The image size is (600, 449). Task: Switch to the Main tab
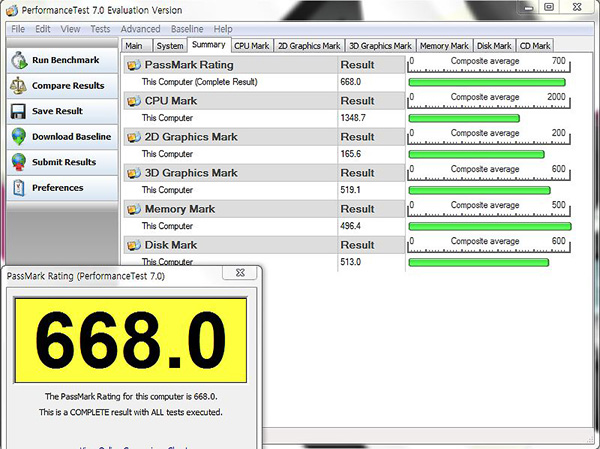tap(136, 46)
